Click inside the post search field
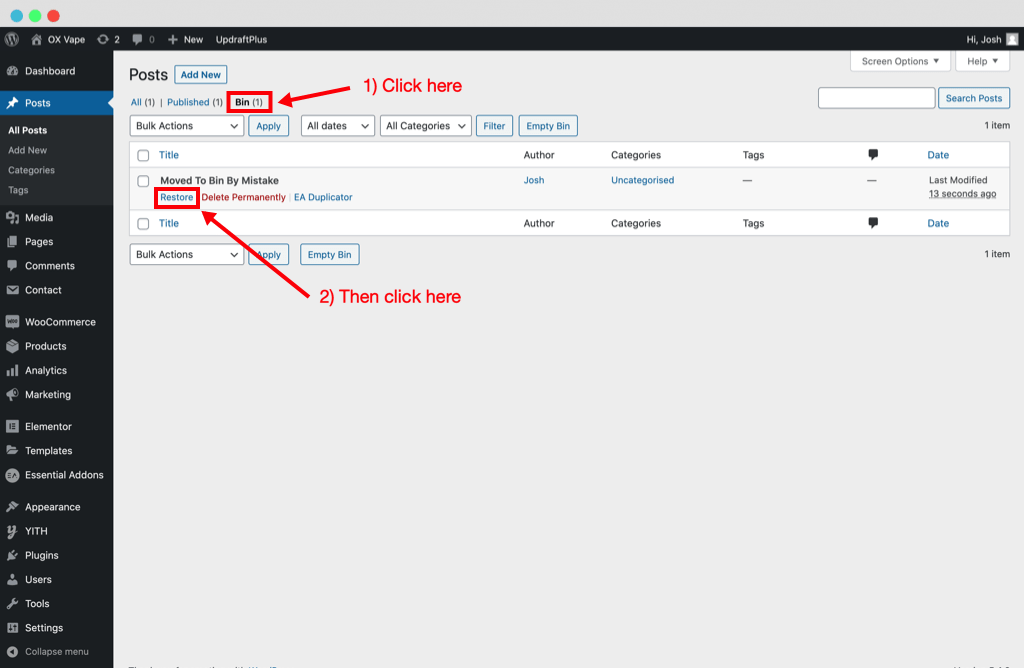The width and height of the screenshot is (1024, 668). [x=876, y=98]
